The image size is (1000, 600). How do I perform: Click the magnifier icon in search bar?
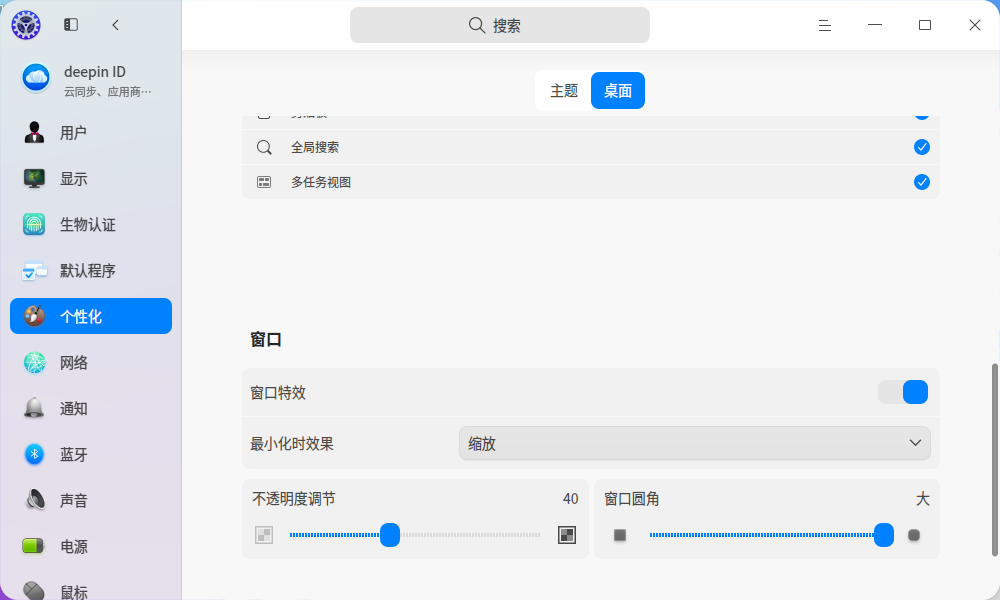pyautogui.click(x=476, y=25)
